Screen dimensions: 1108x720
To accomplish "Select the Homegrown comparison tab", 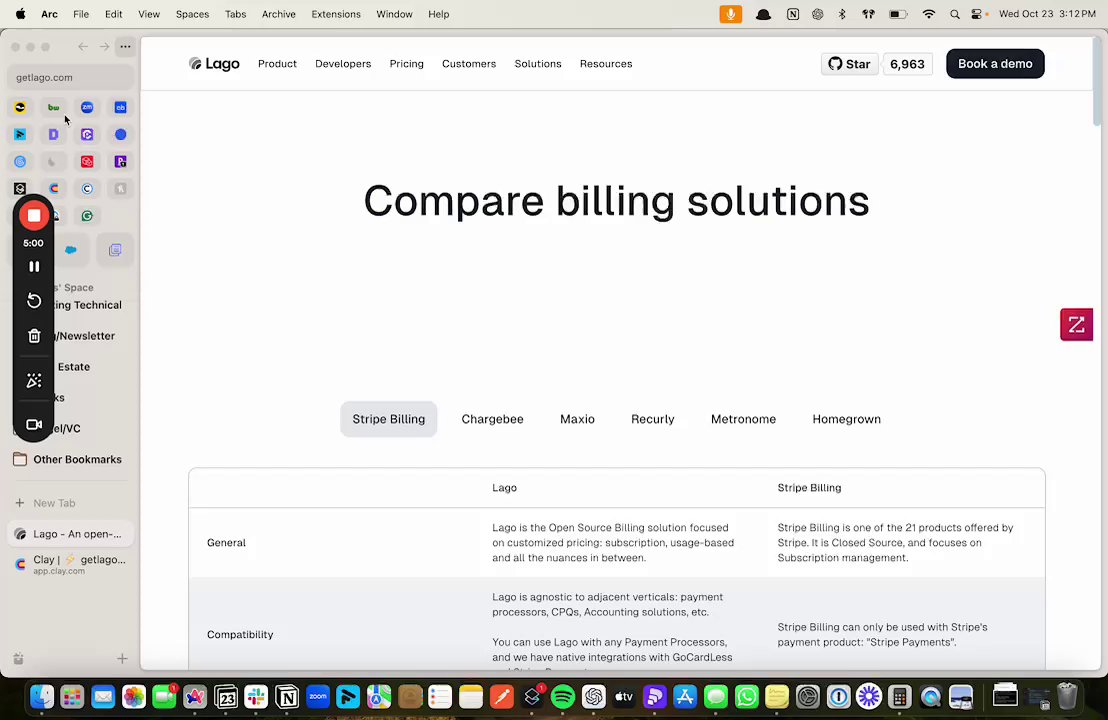I will coord(847,419).
